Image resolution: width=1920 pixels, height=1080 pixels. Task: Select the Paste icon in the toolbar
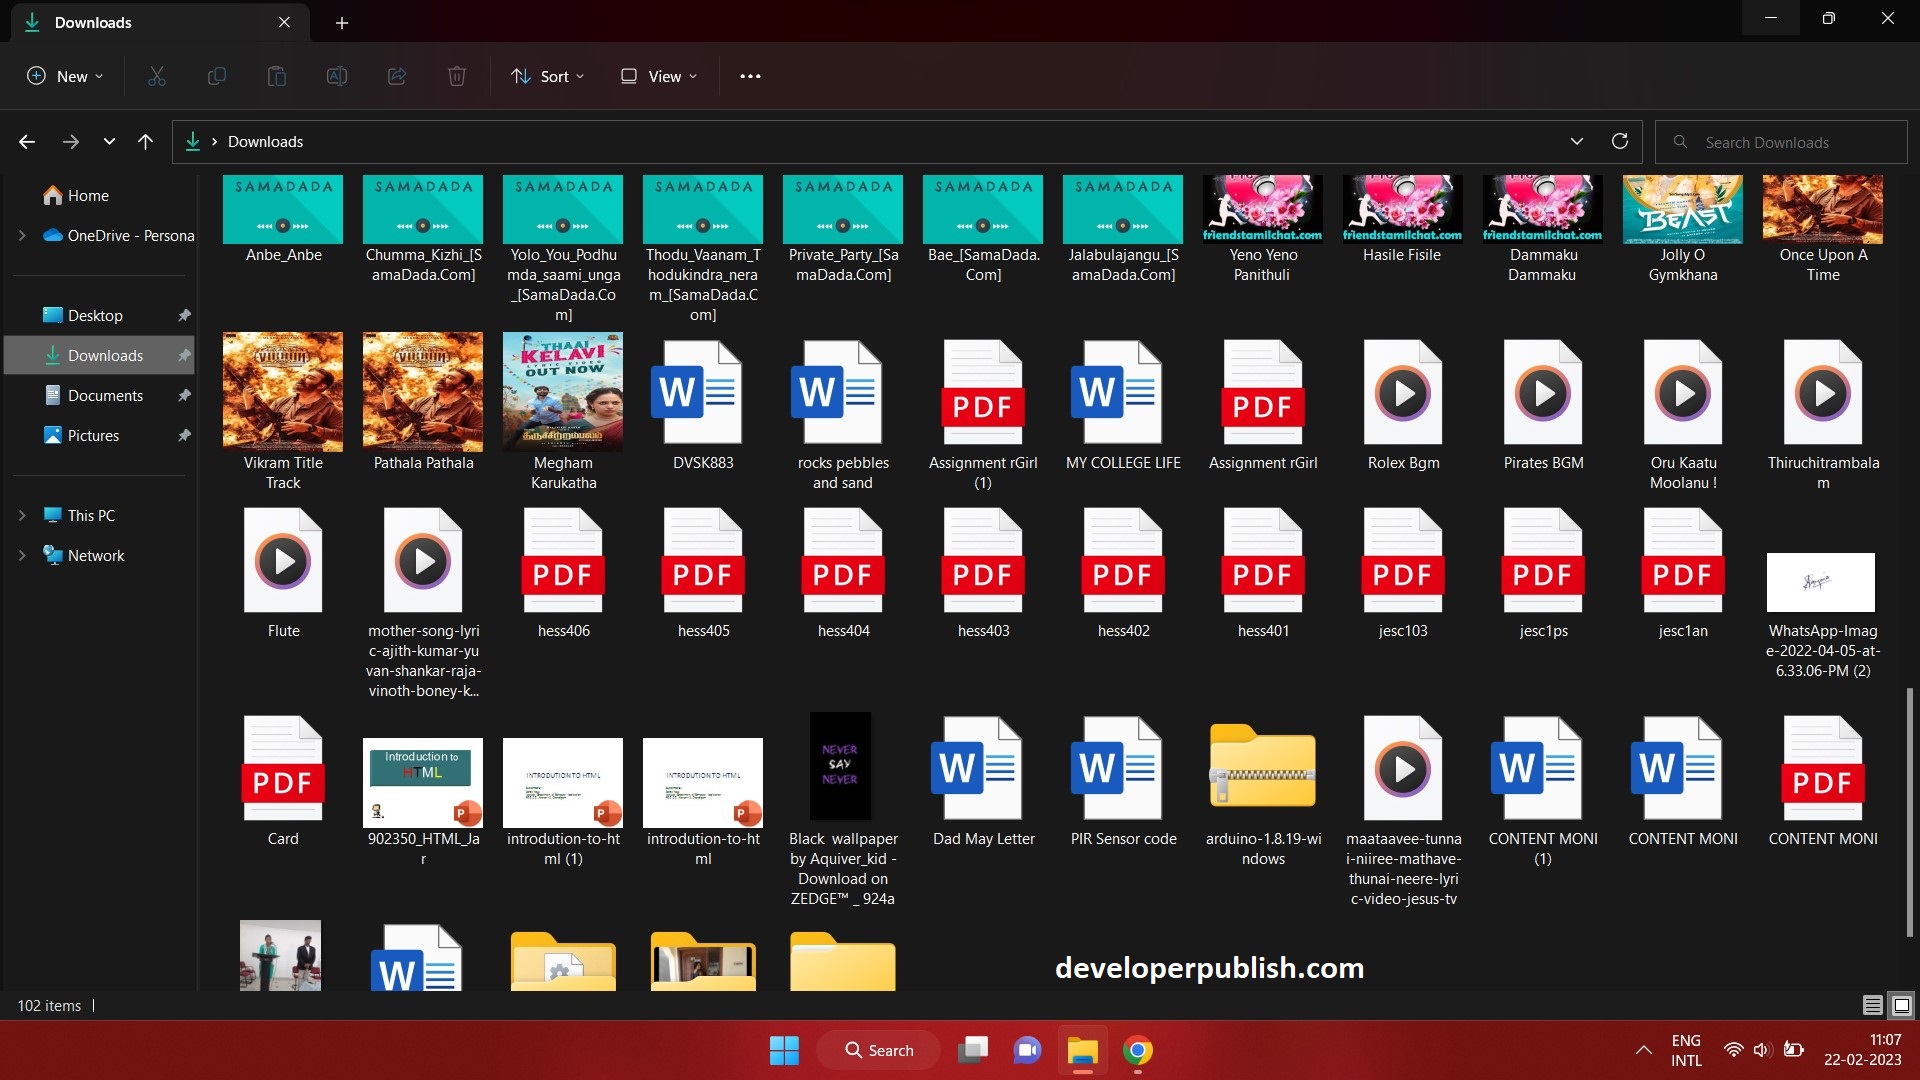click(x=277, y=76)
